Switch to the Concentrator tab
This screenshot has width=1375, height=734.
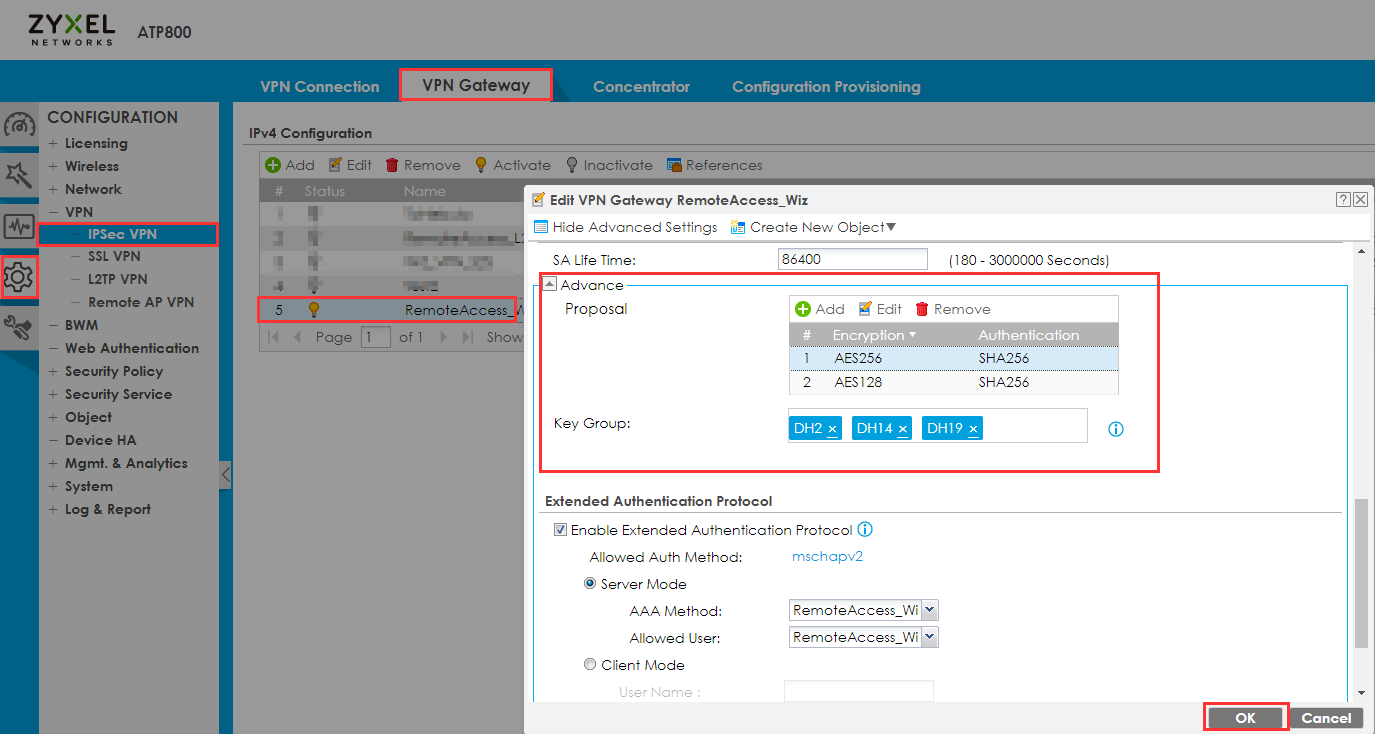coord(641,86)
